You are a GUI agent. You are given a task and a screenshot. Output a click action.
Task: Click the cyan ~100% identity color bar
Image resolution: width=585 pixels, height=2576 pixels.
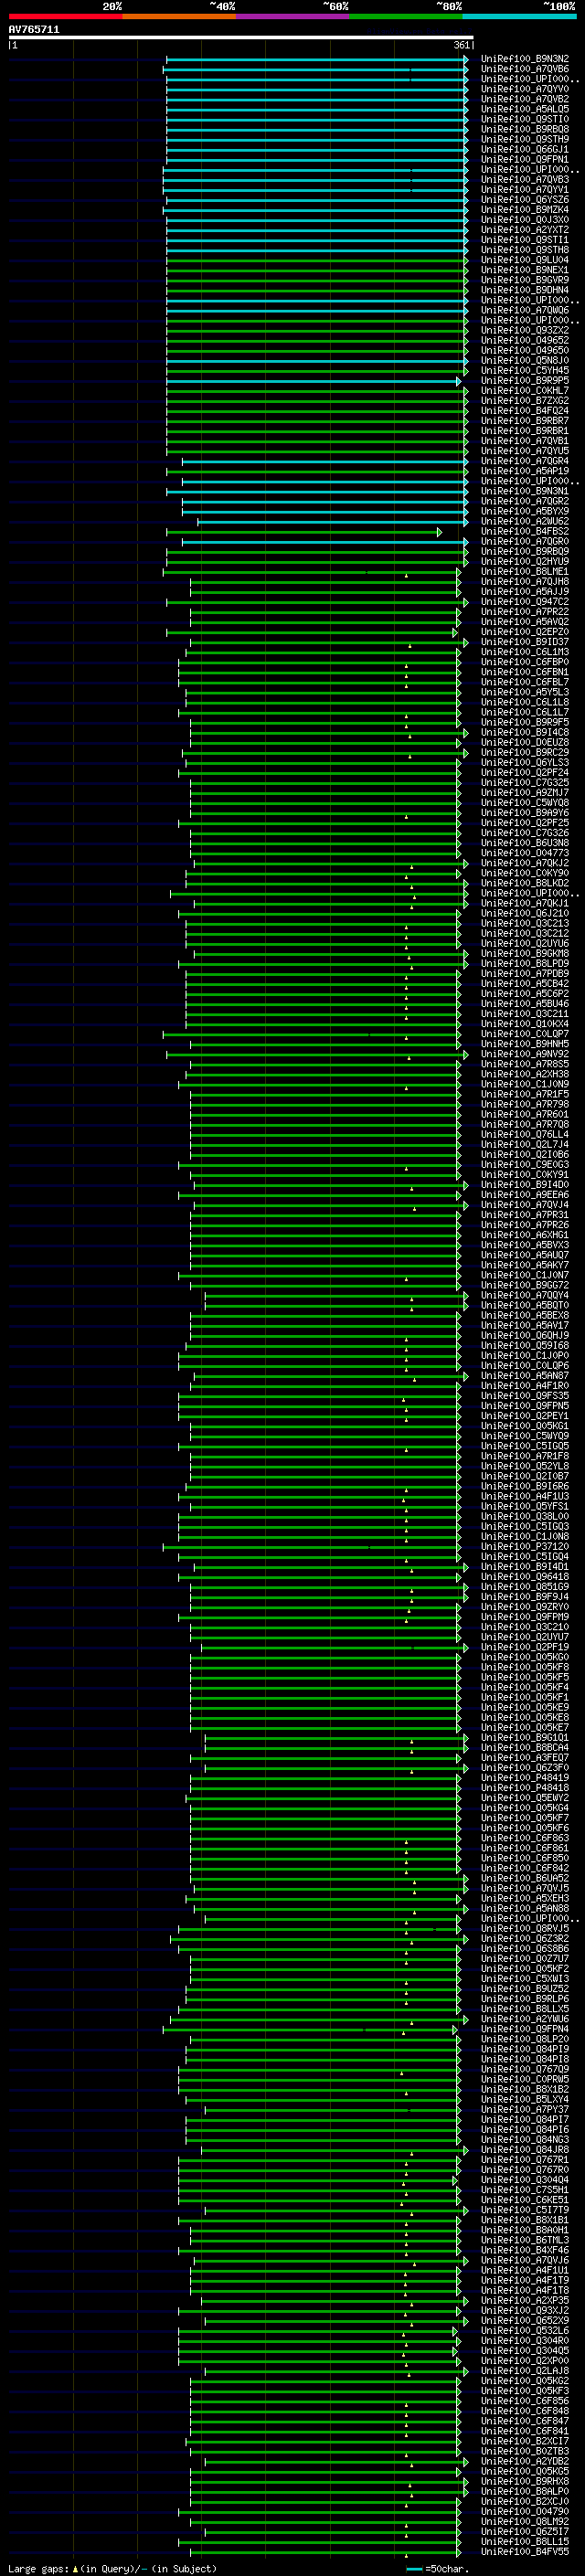pos(520,16)
